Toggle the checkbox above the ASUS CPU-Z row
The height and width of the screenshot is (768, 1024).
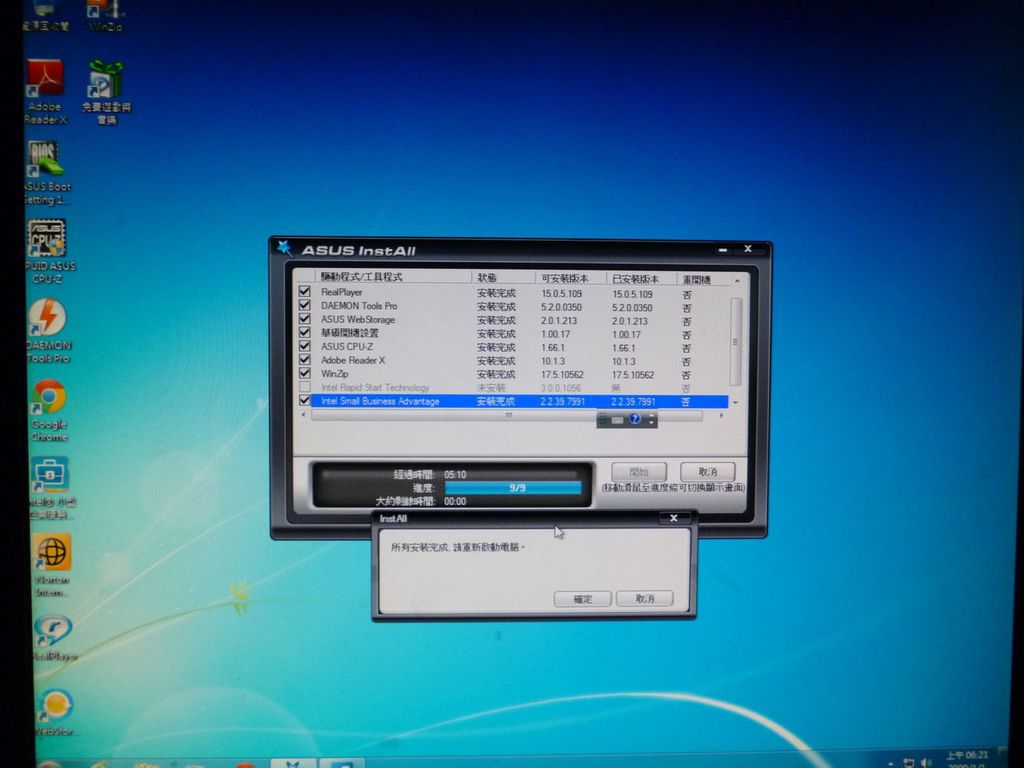click(304, 332)
